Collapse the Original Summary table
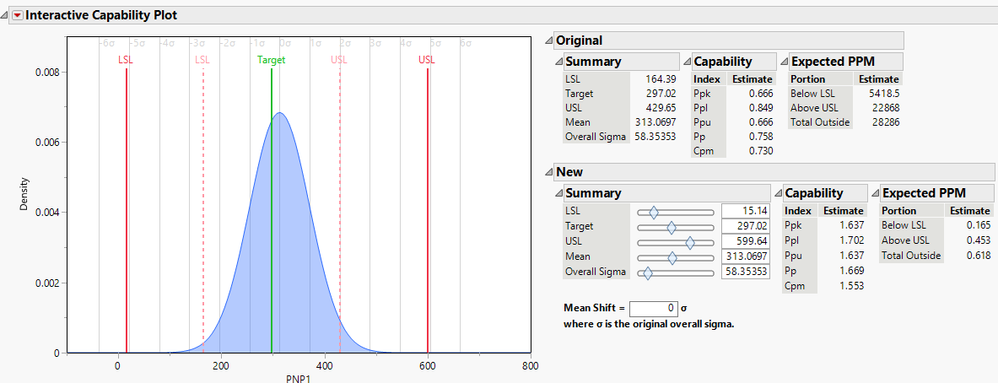 point(559,62)
